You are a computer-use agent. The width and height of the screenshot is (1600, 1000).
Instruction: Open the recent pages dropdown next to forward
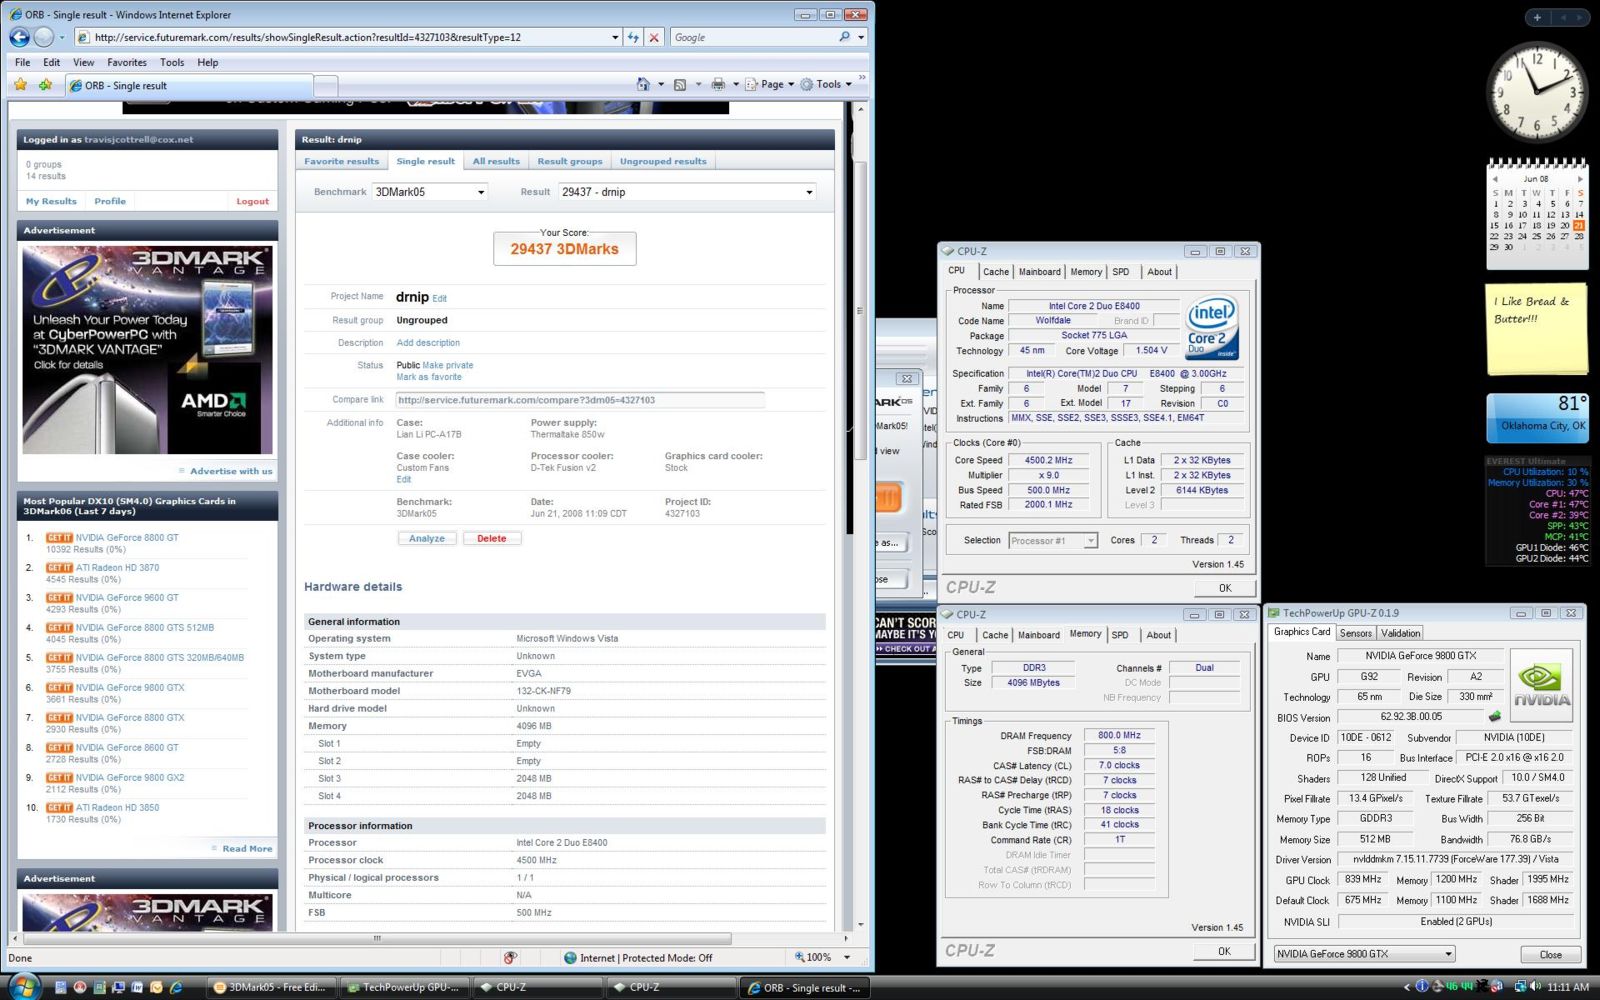click(x=62, y=37)
